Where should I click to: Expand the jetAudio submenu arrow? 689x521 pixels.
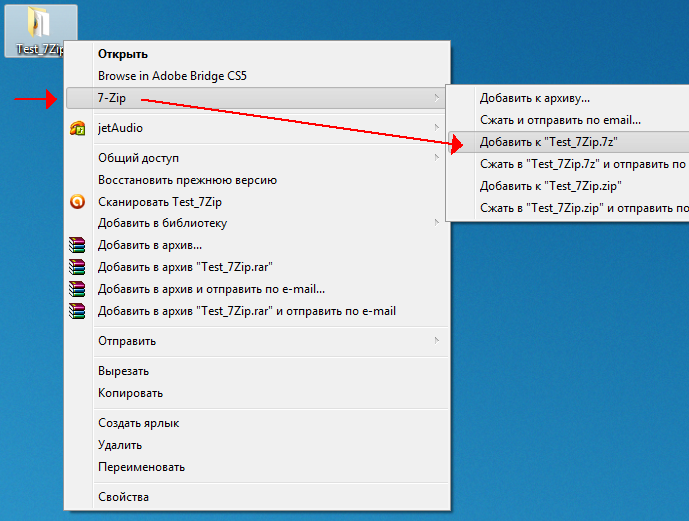436,128
